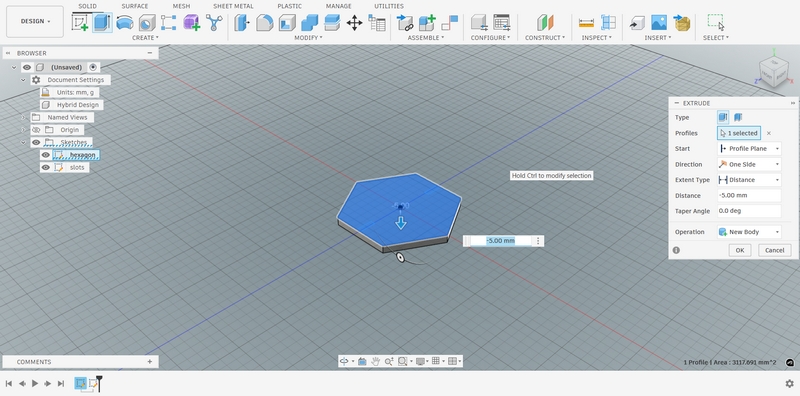The height and width of the screenshot is (396, 800).
Task: Open the Change Parameters table icon
Action: click(377, 22)
